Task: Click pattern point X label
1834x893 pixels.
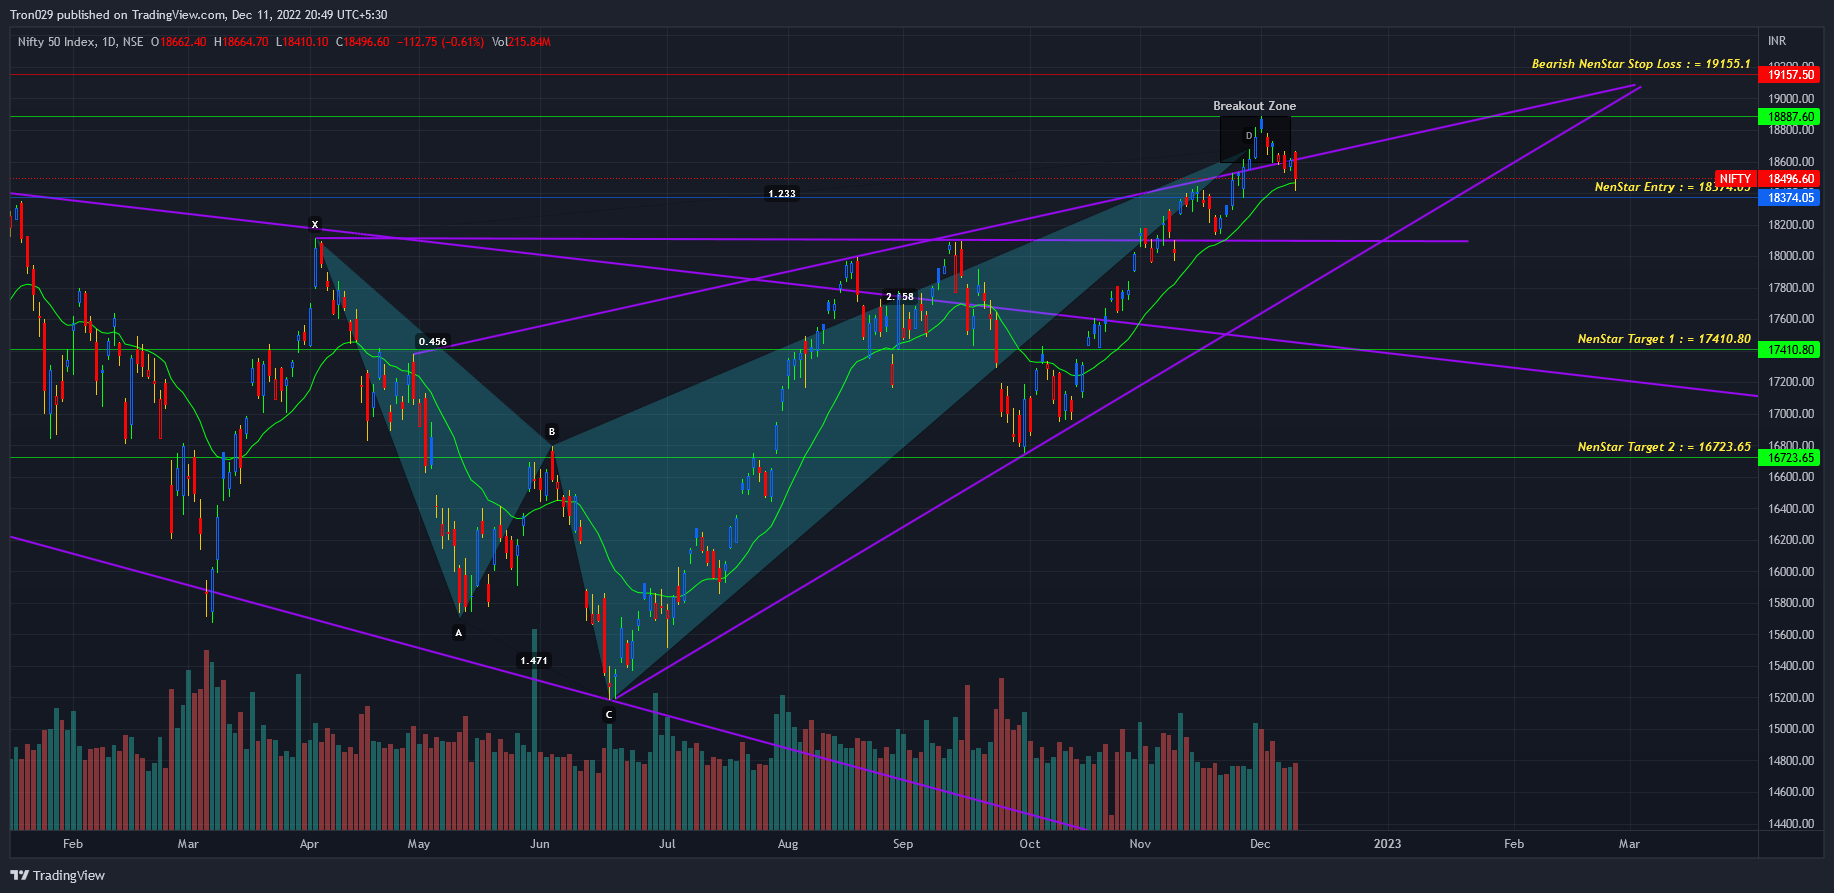Action: point(315,225)
